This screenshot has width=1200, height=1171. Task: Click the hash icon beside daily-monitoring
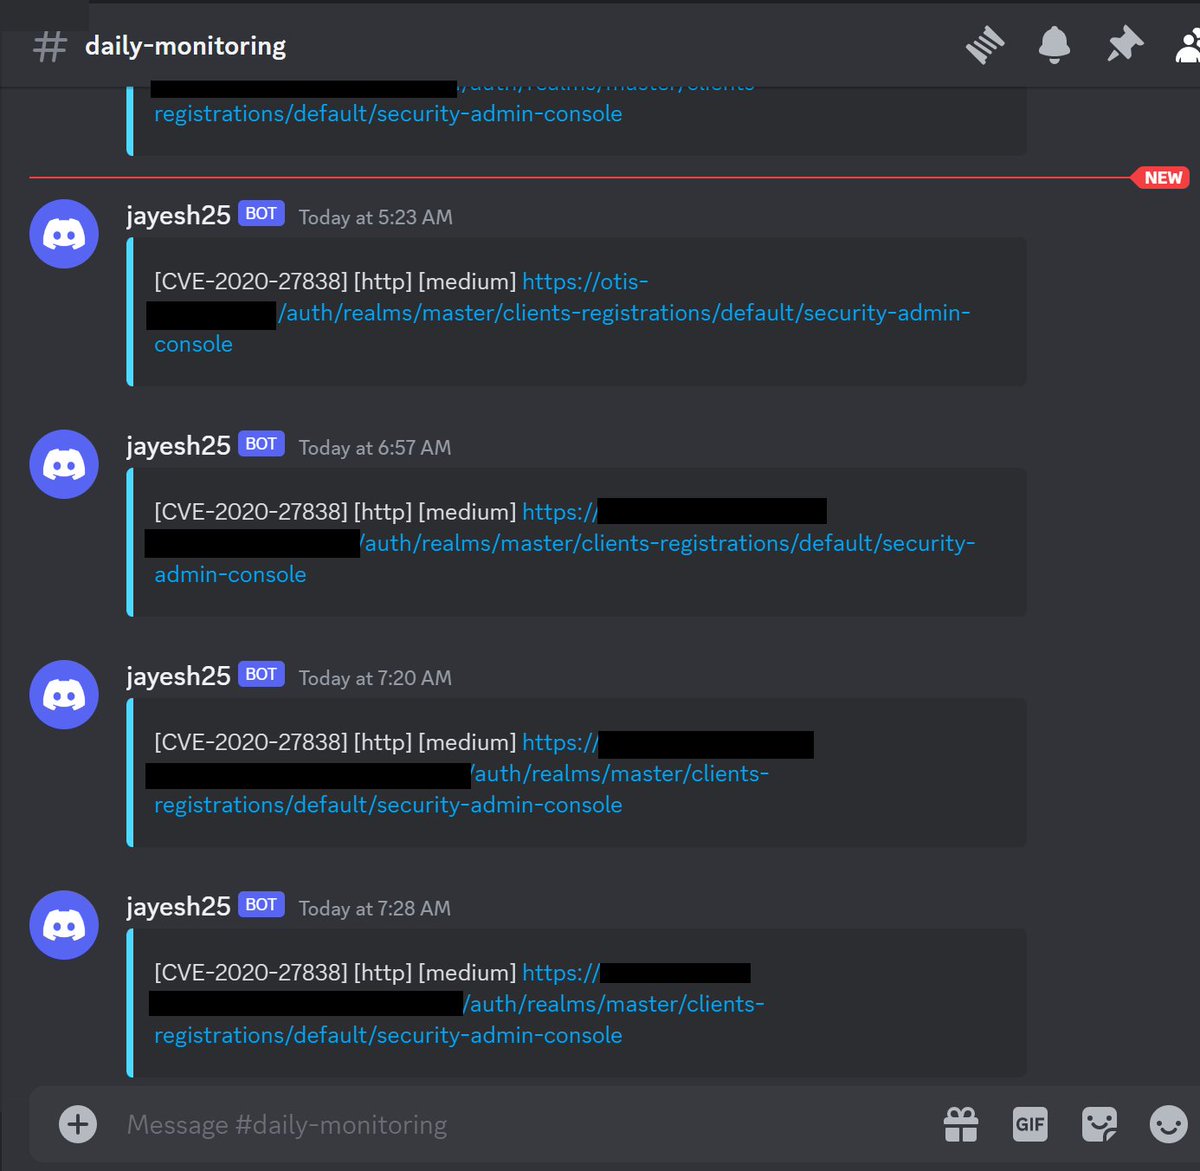coord(49,46)
